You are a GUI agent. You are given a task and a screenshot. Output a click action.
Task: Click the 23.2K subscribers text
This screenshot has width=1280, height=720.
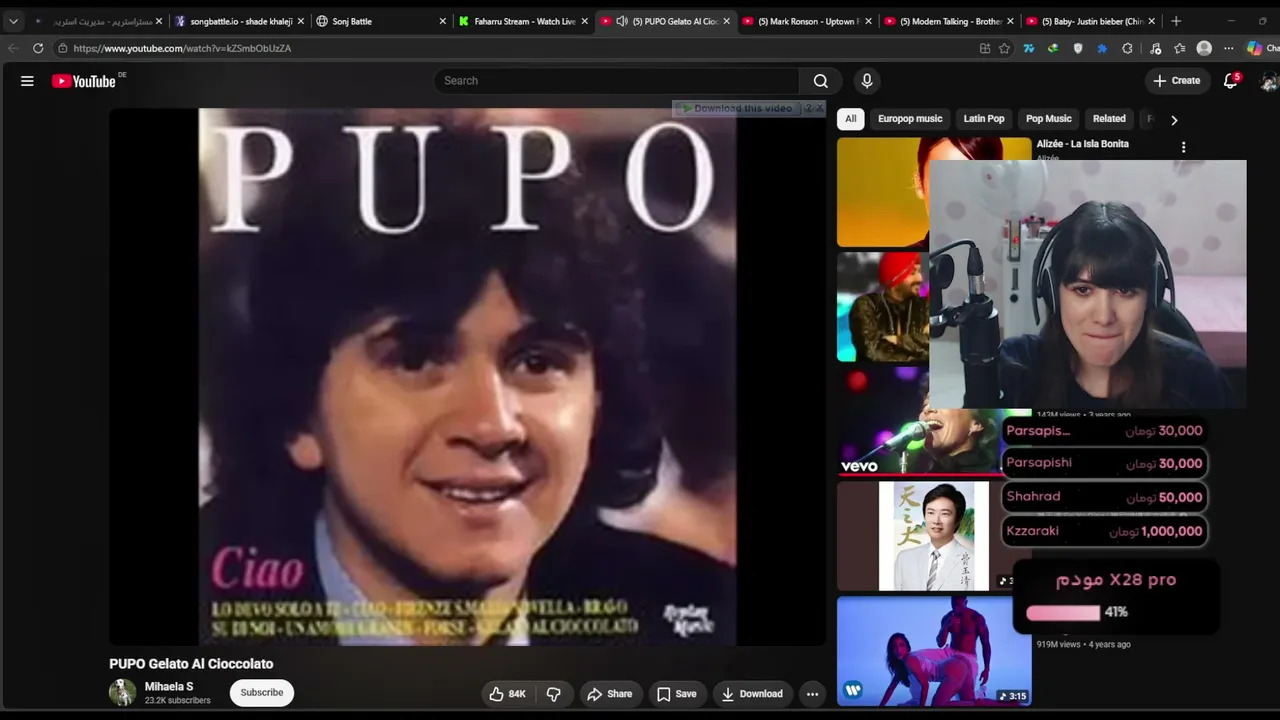(178, 701)
